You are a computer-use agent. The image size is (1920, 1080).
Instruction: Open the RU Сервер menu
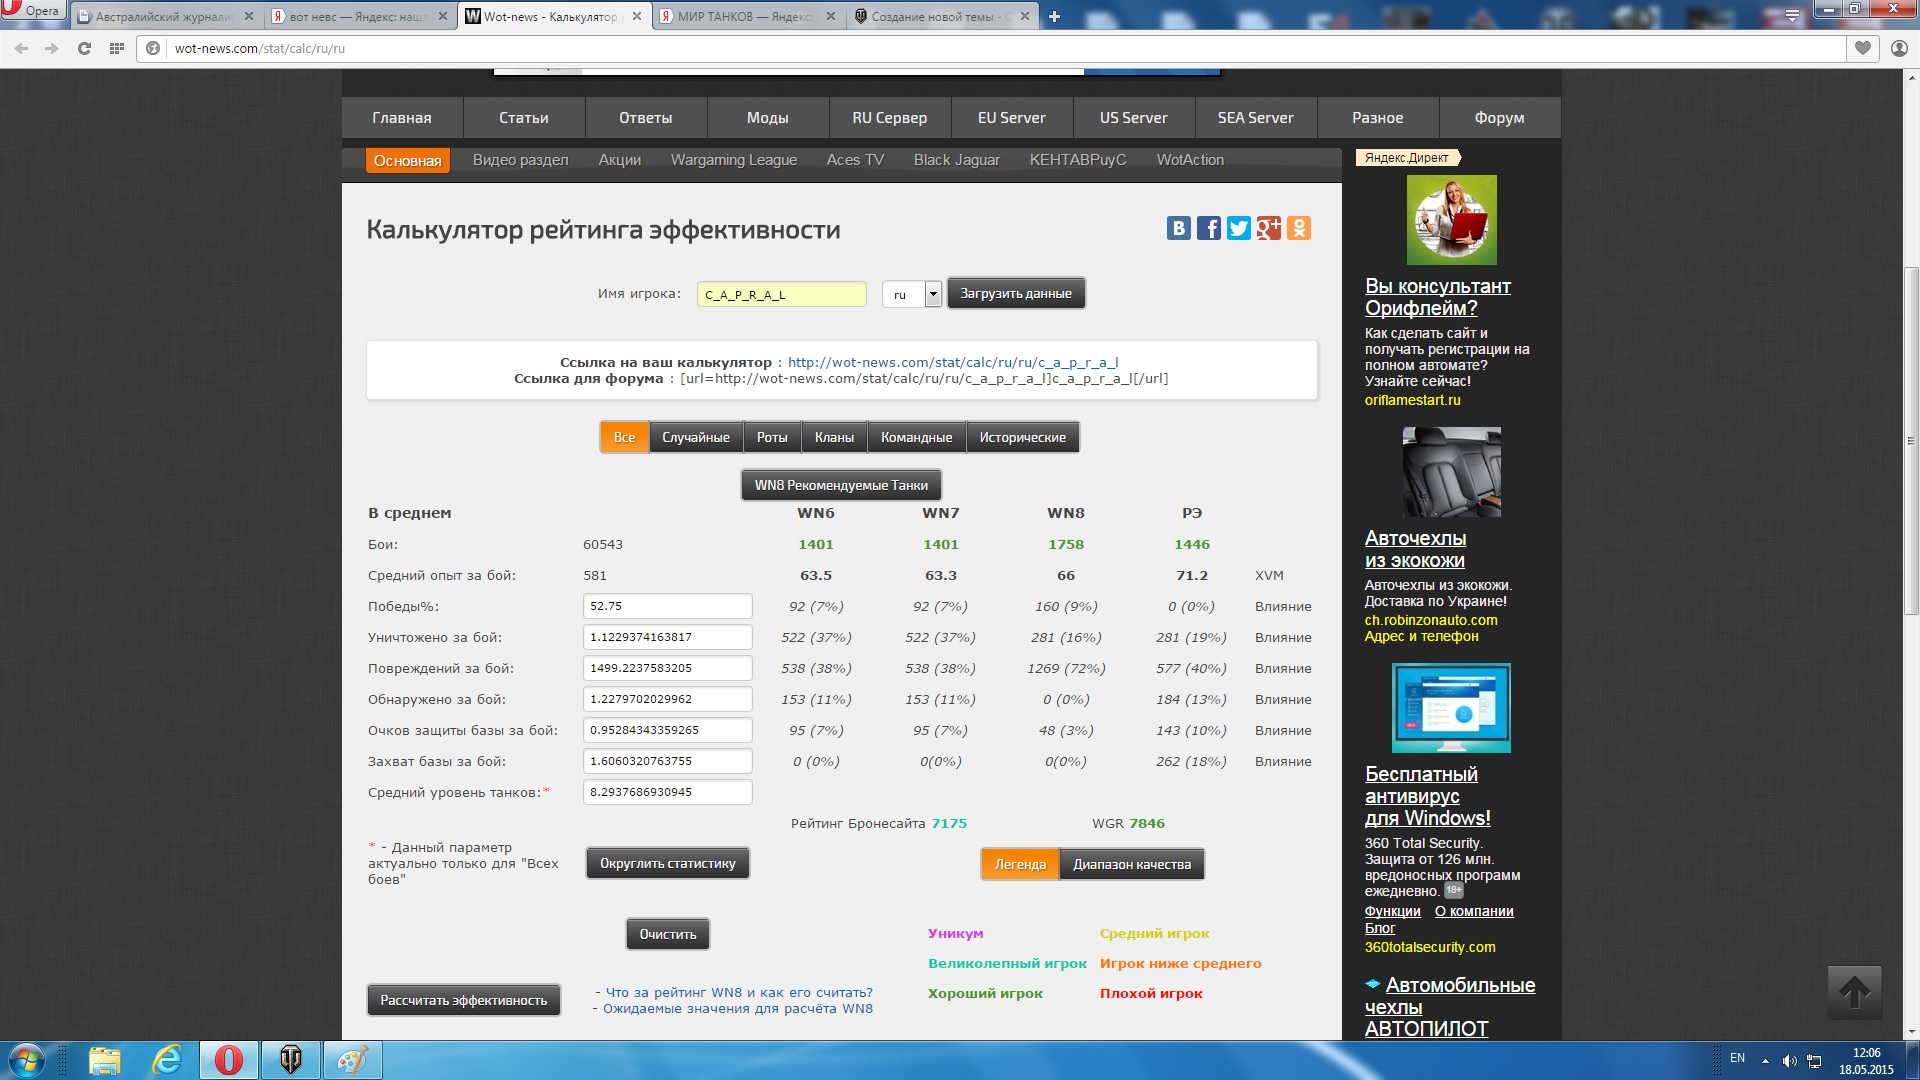click(889, 118)
